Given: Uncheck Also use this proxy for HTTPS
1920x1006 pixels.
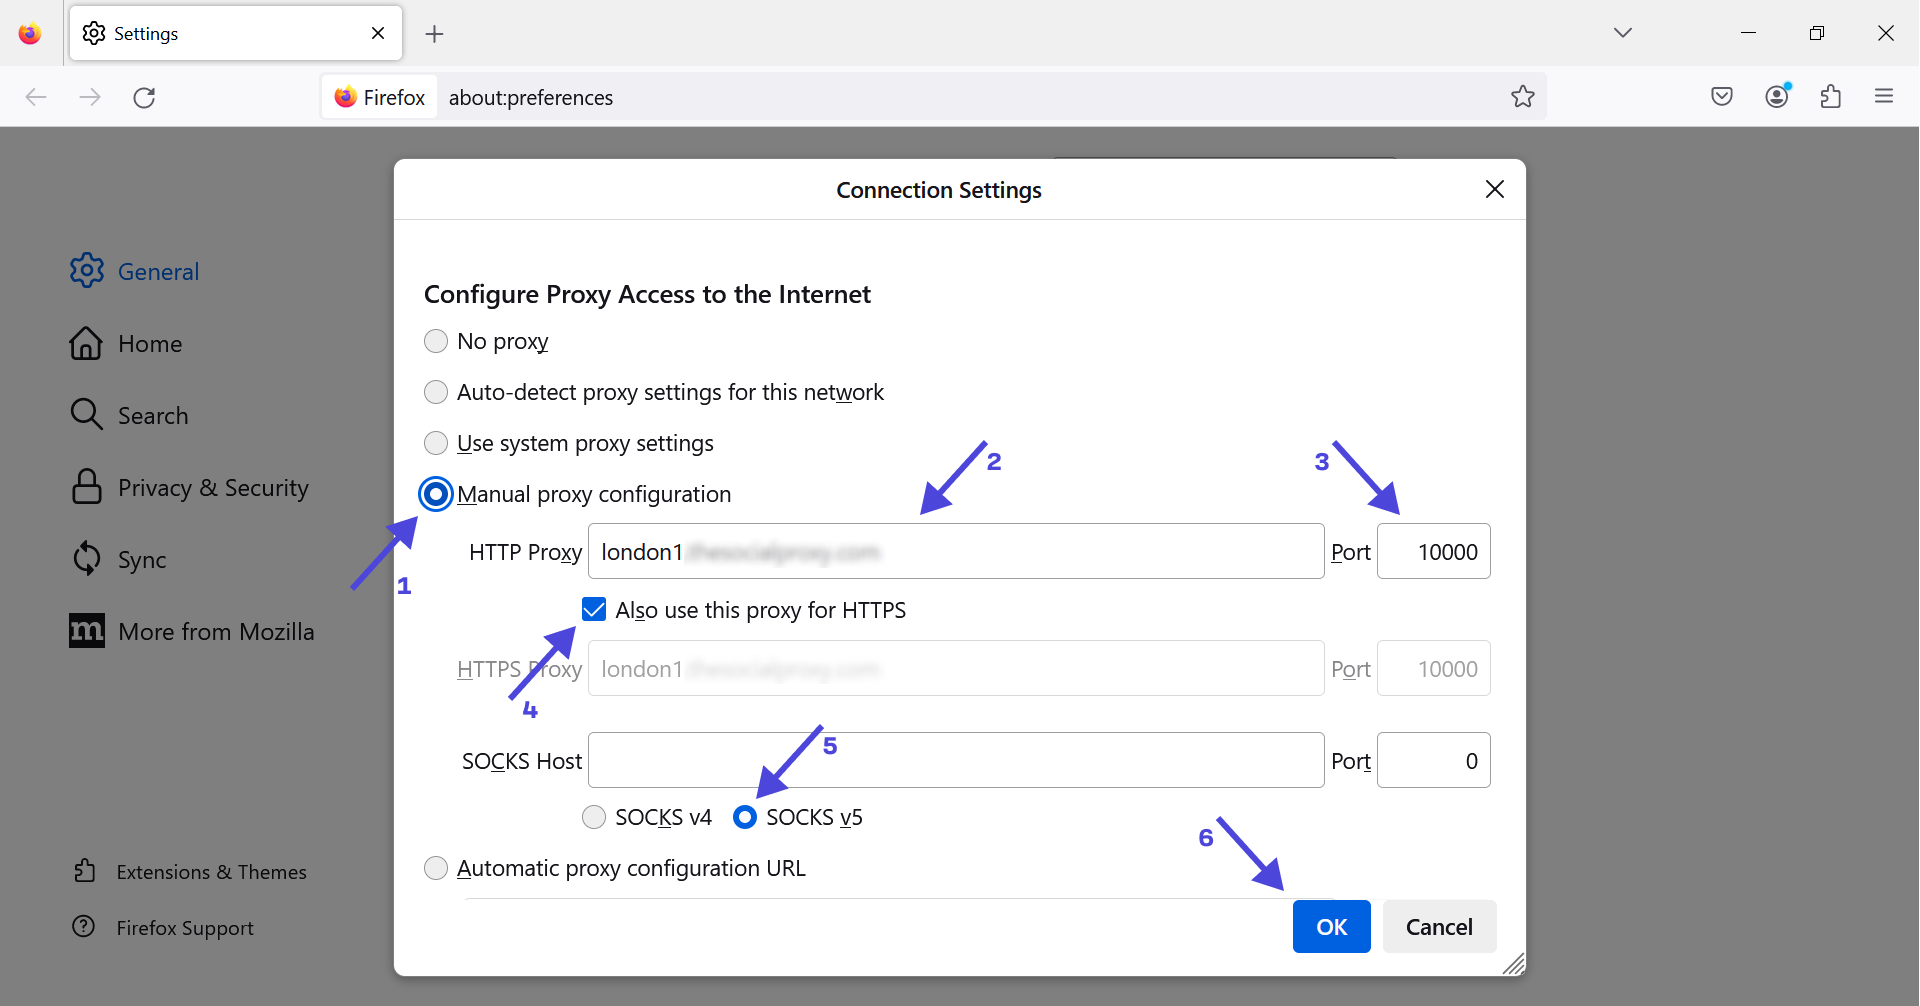Looking at the screenshot, I should [x=594, y=609].
